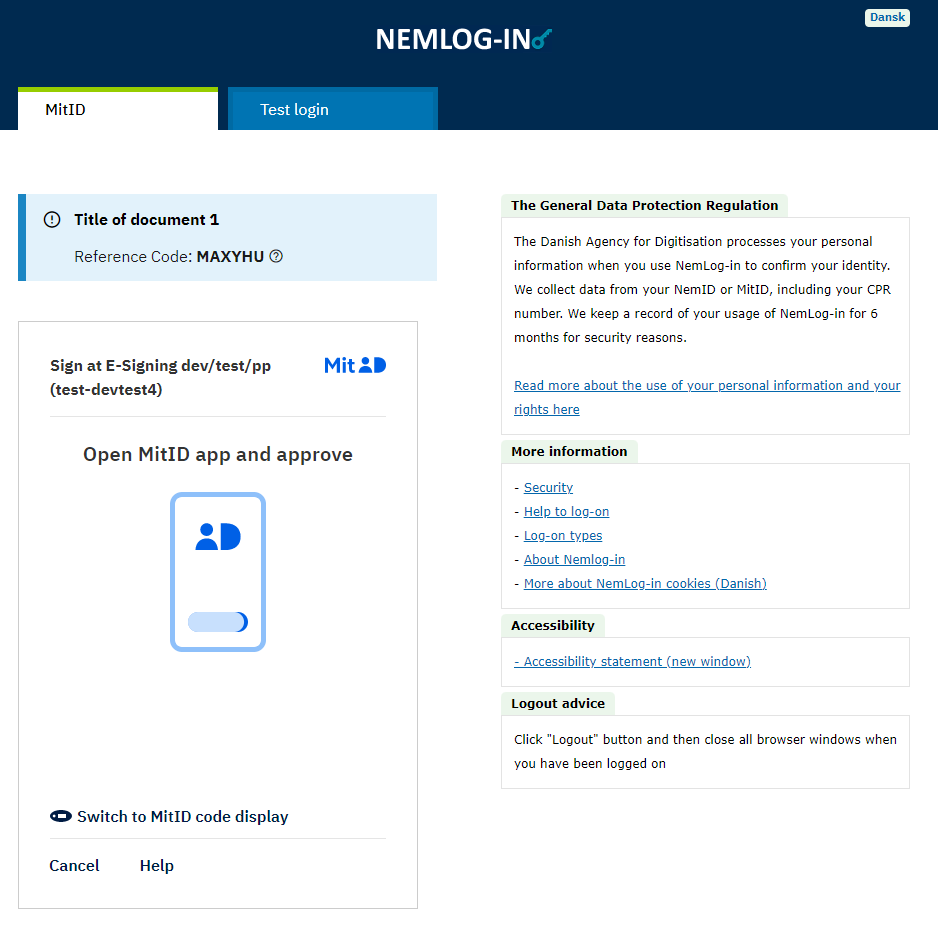Click the phone illustration with MitID app
938x931 pixels.
[218, 572]
